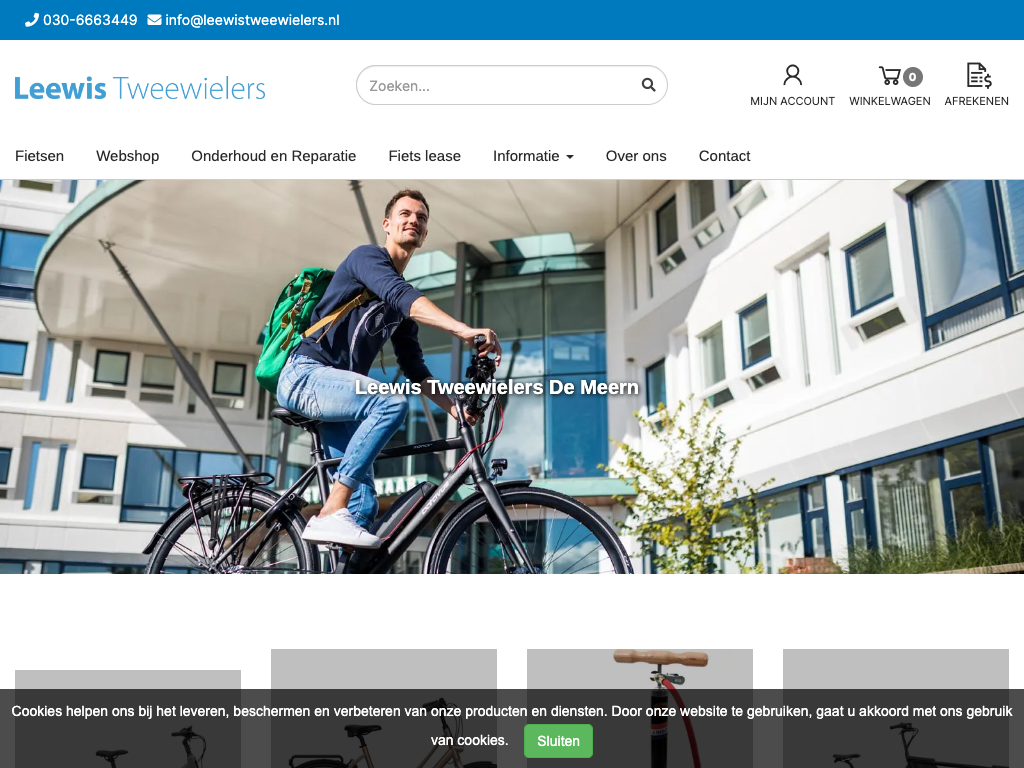Click the cart item count badge

coord(912,77)
